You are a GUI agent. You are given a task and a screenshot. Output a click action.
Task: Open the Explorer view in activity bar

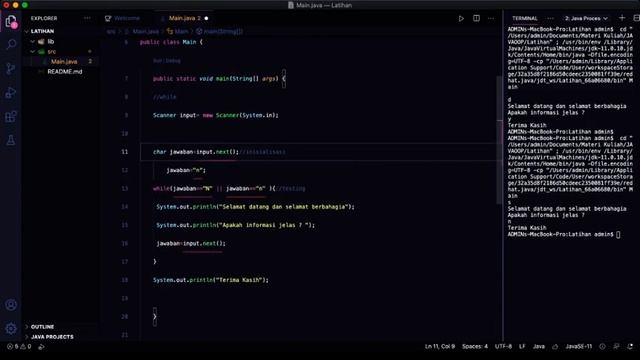click(x=11, y=21)
